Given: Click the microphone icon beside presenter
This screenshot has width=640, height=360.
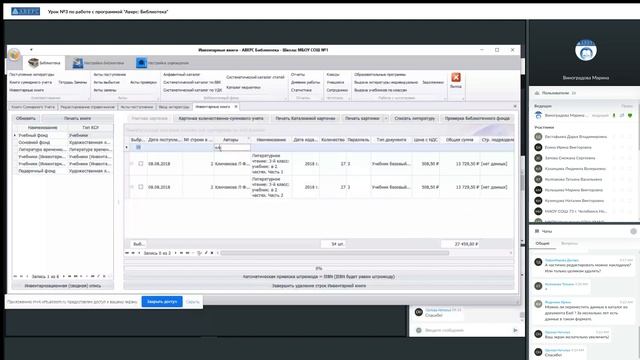Looking at the screenshot, I should tap(614, 116).
